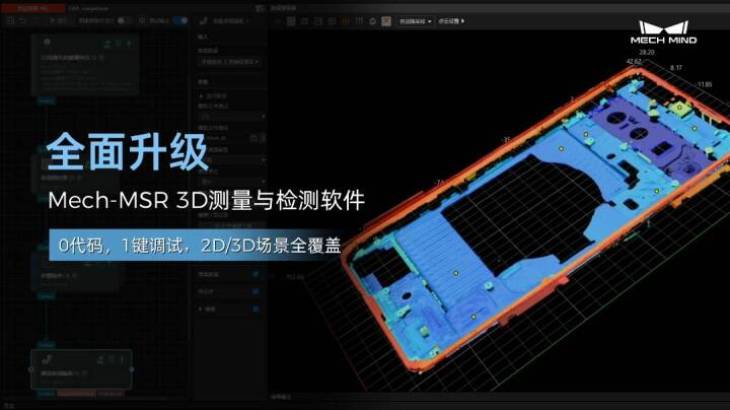Viewport: 730px width, 410px height.
Task: Select the top step node in workflow graph
Action: tap(85, 64)
